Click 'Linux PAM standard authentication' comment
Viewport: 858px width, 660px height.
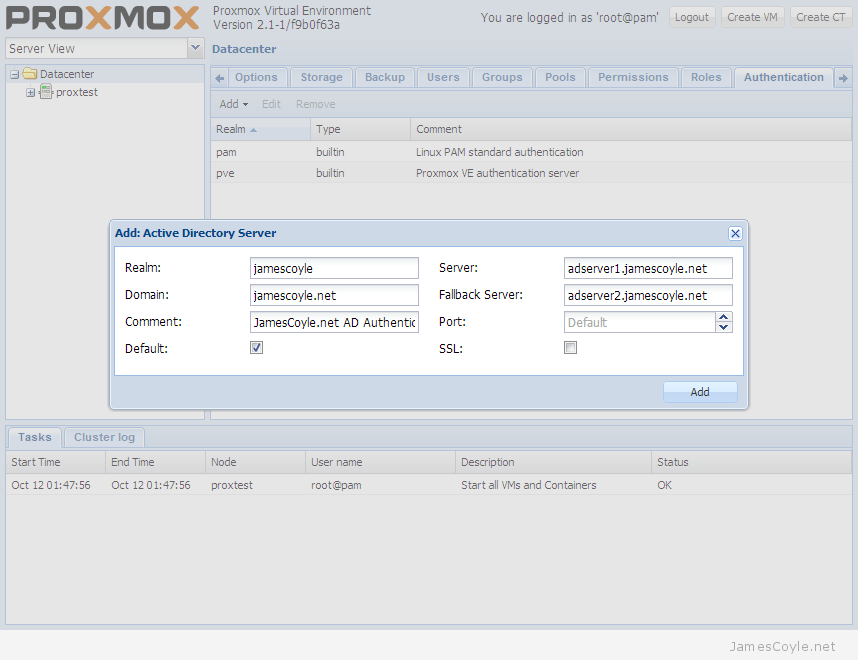coord(499,152)
